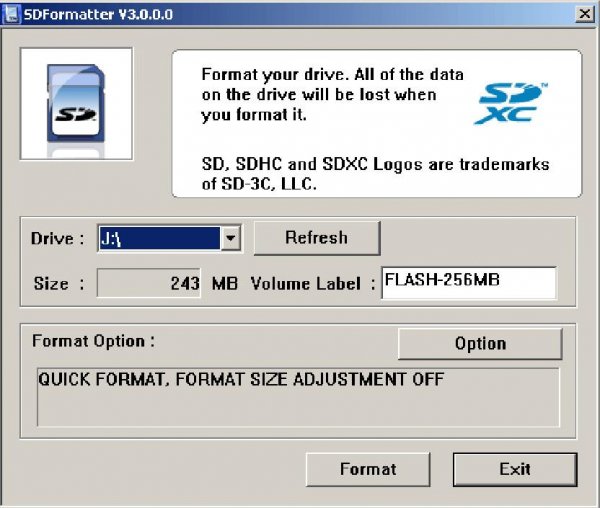Click the MB unit label
This screenshot has height=508, width=600.
[225, 283]
